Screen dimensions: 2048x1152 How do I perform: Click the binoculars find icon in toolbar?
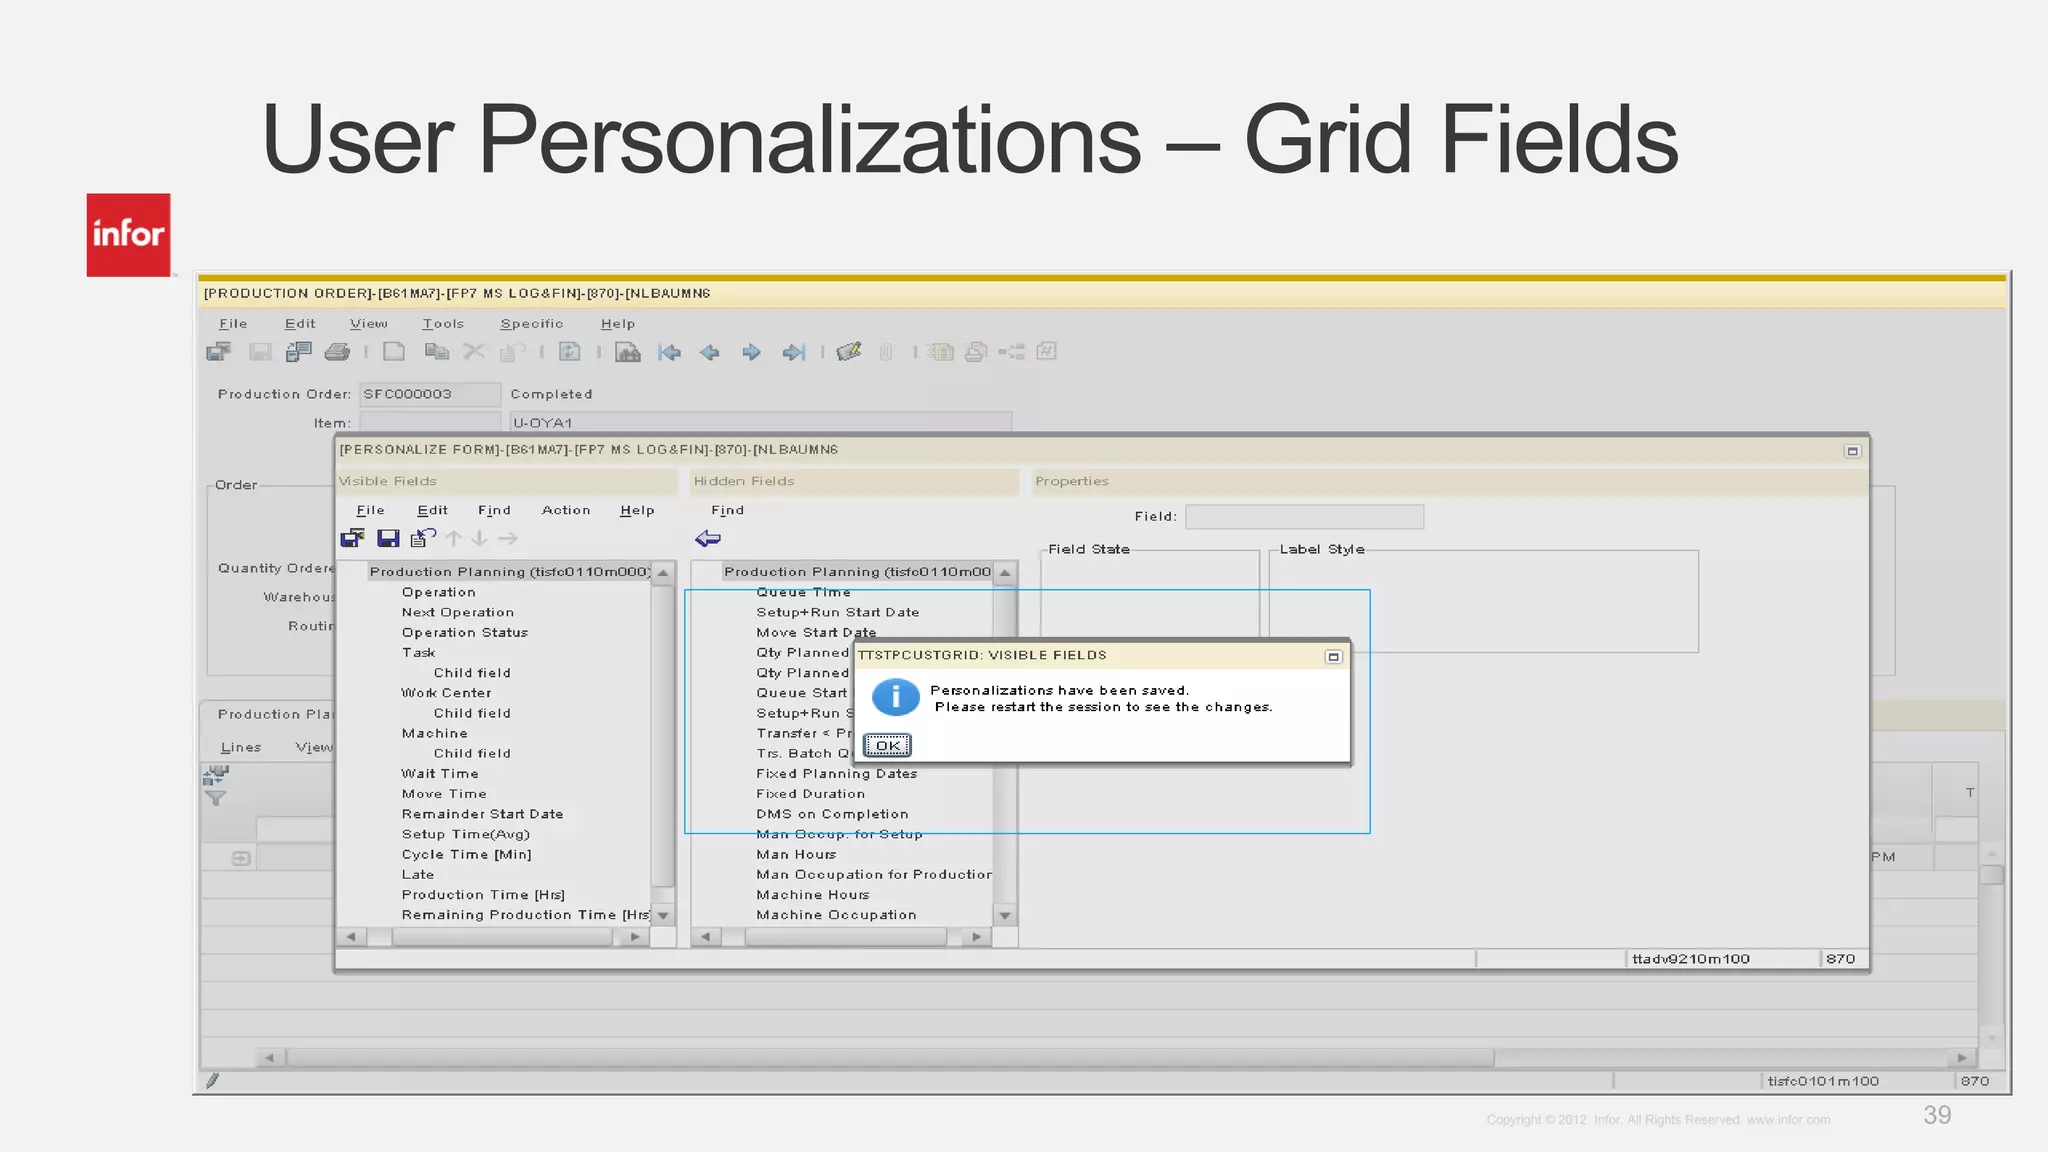[628, 352]
